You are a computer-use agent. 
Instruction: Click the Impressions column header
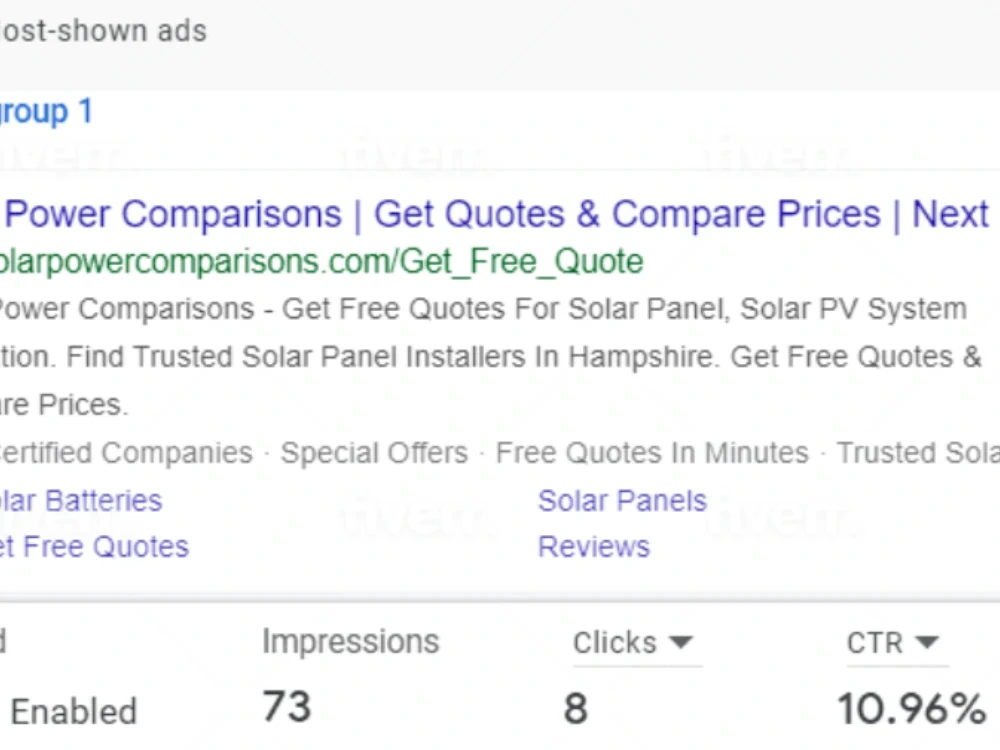[351, 642]
